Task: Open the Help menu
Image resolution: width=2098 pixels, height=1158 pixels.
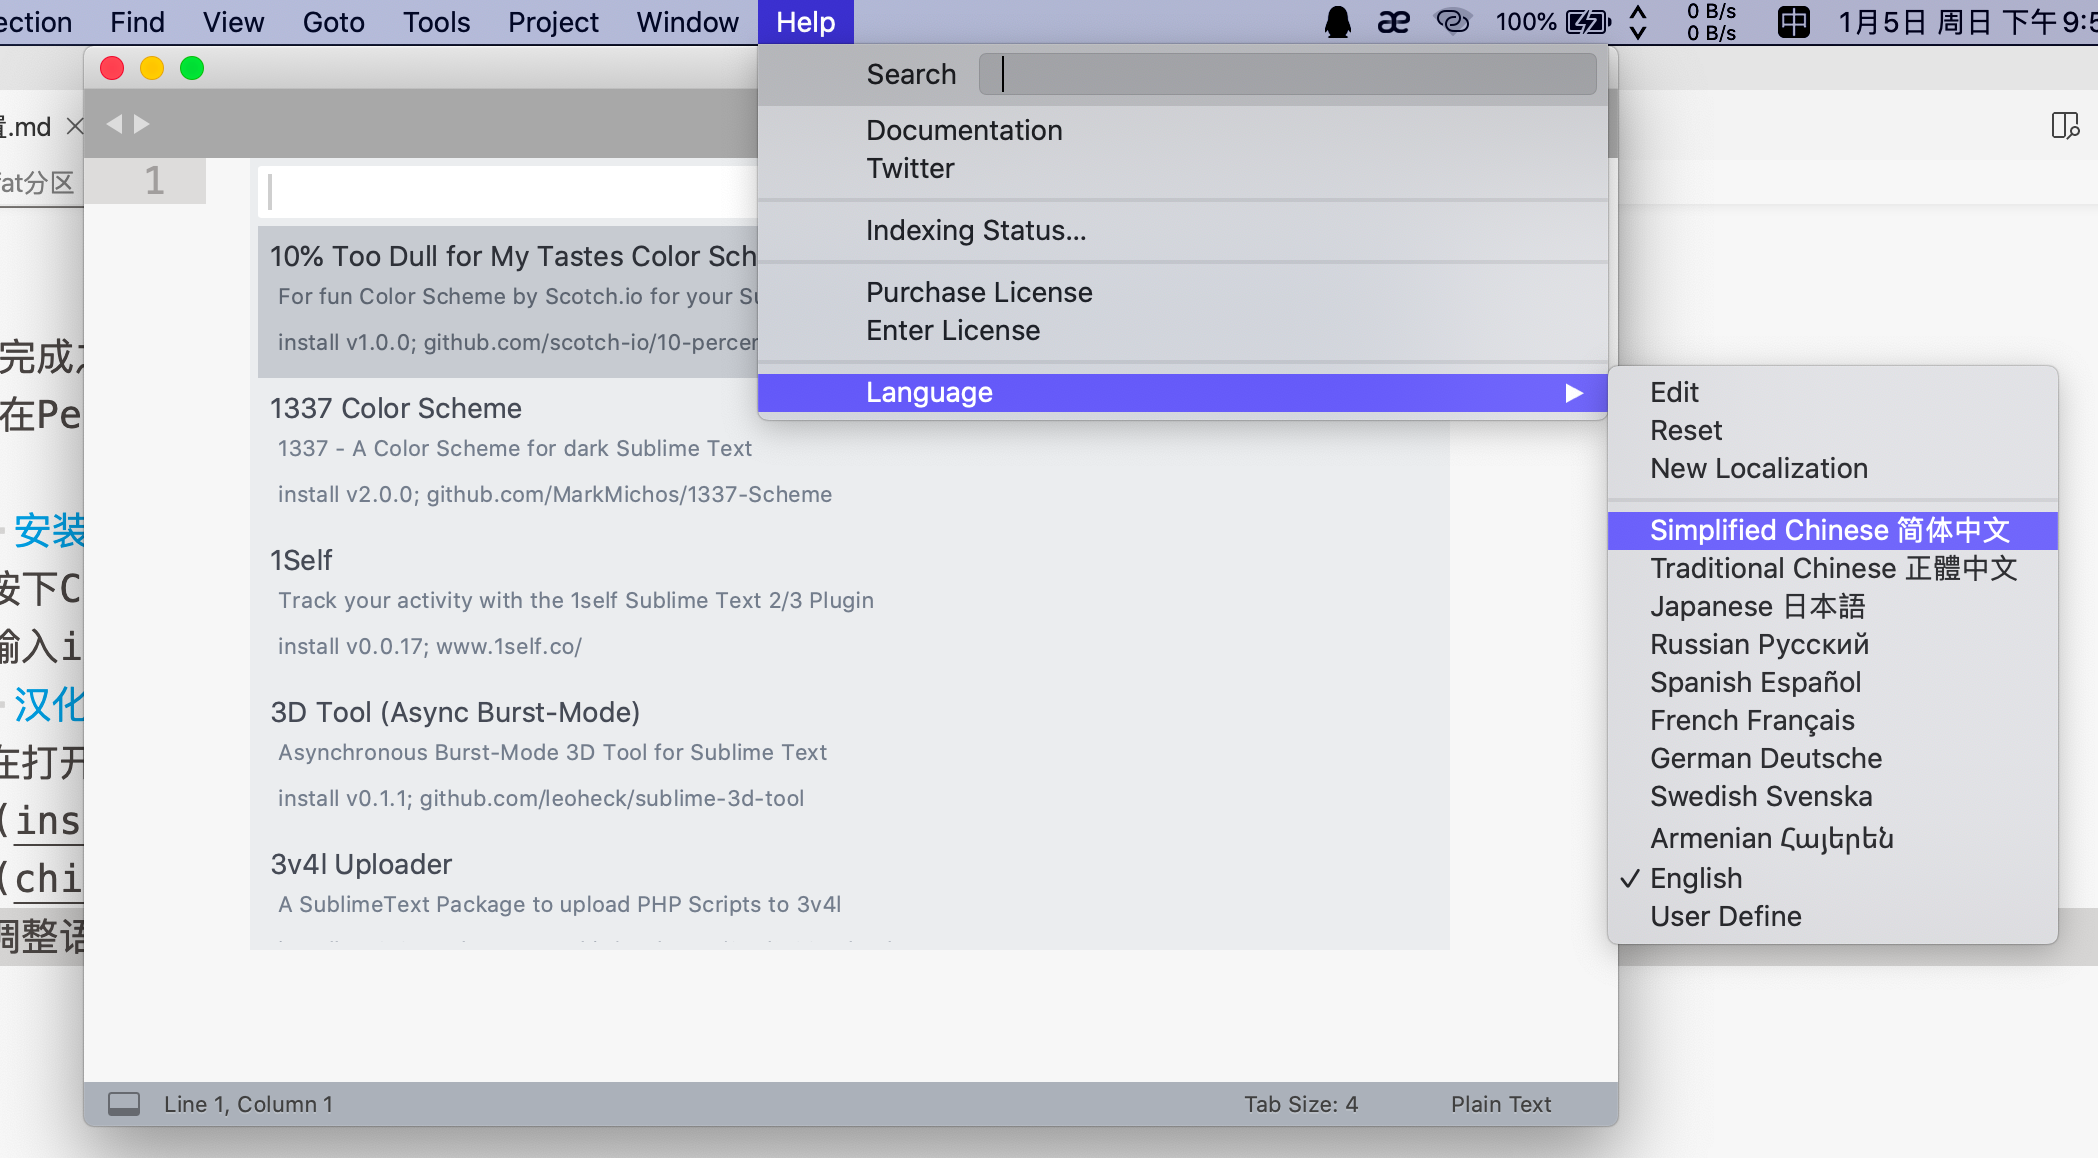Action: 805,22
